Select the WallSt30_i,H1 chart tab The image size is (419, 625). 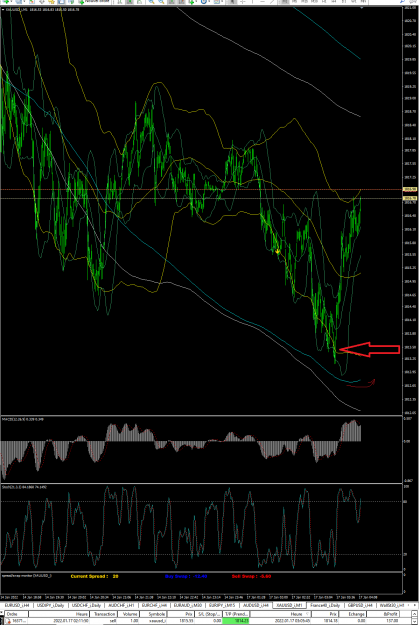(x=392, y=605)
